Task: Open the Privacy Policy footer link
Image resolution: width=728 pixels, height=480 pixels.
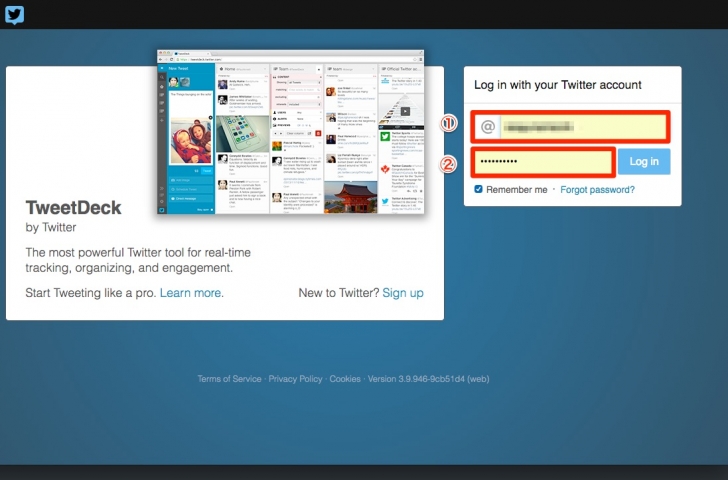Action: pyautogui.click(x=295, y=379)
